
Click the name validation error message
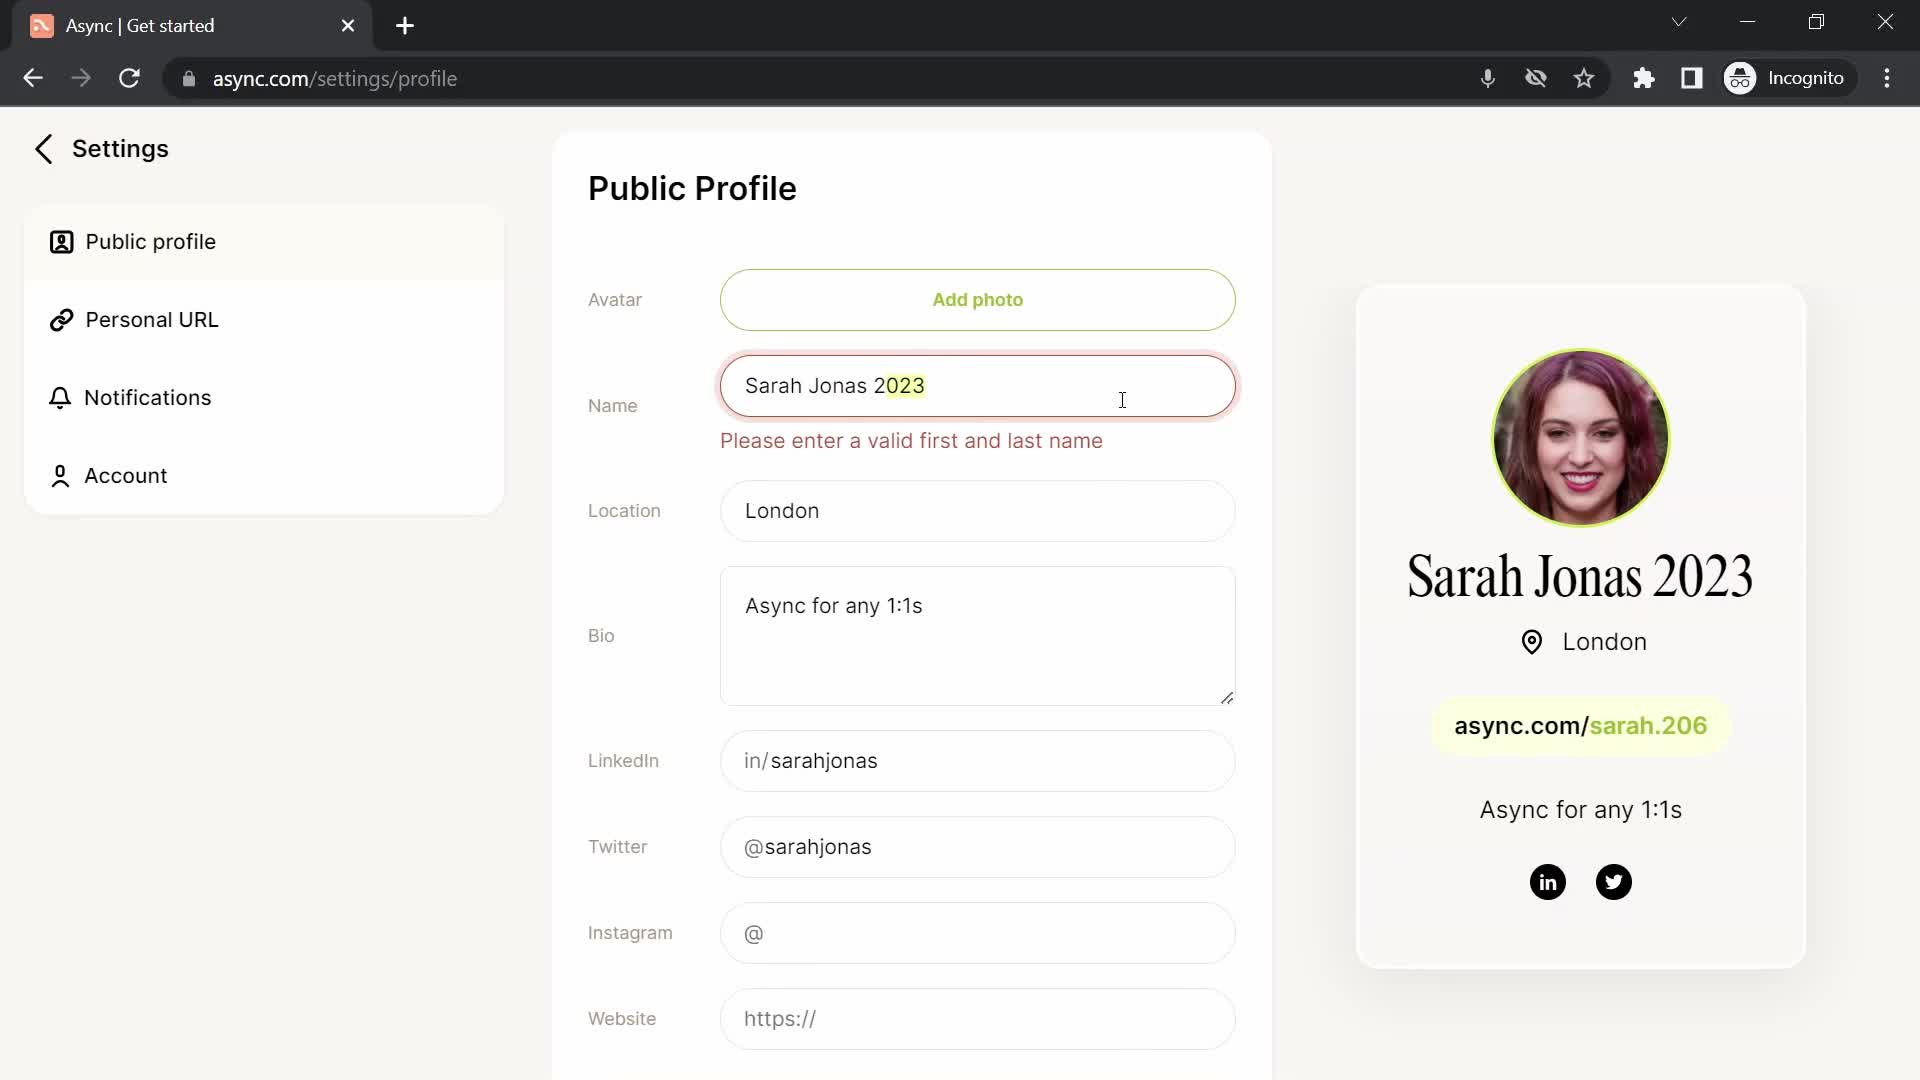tap(911, 441)
